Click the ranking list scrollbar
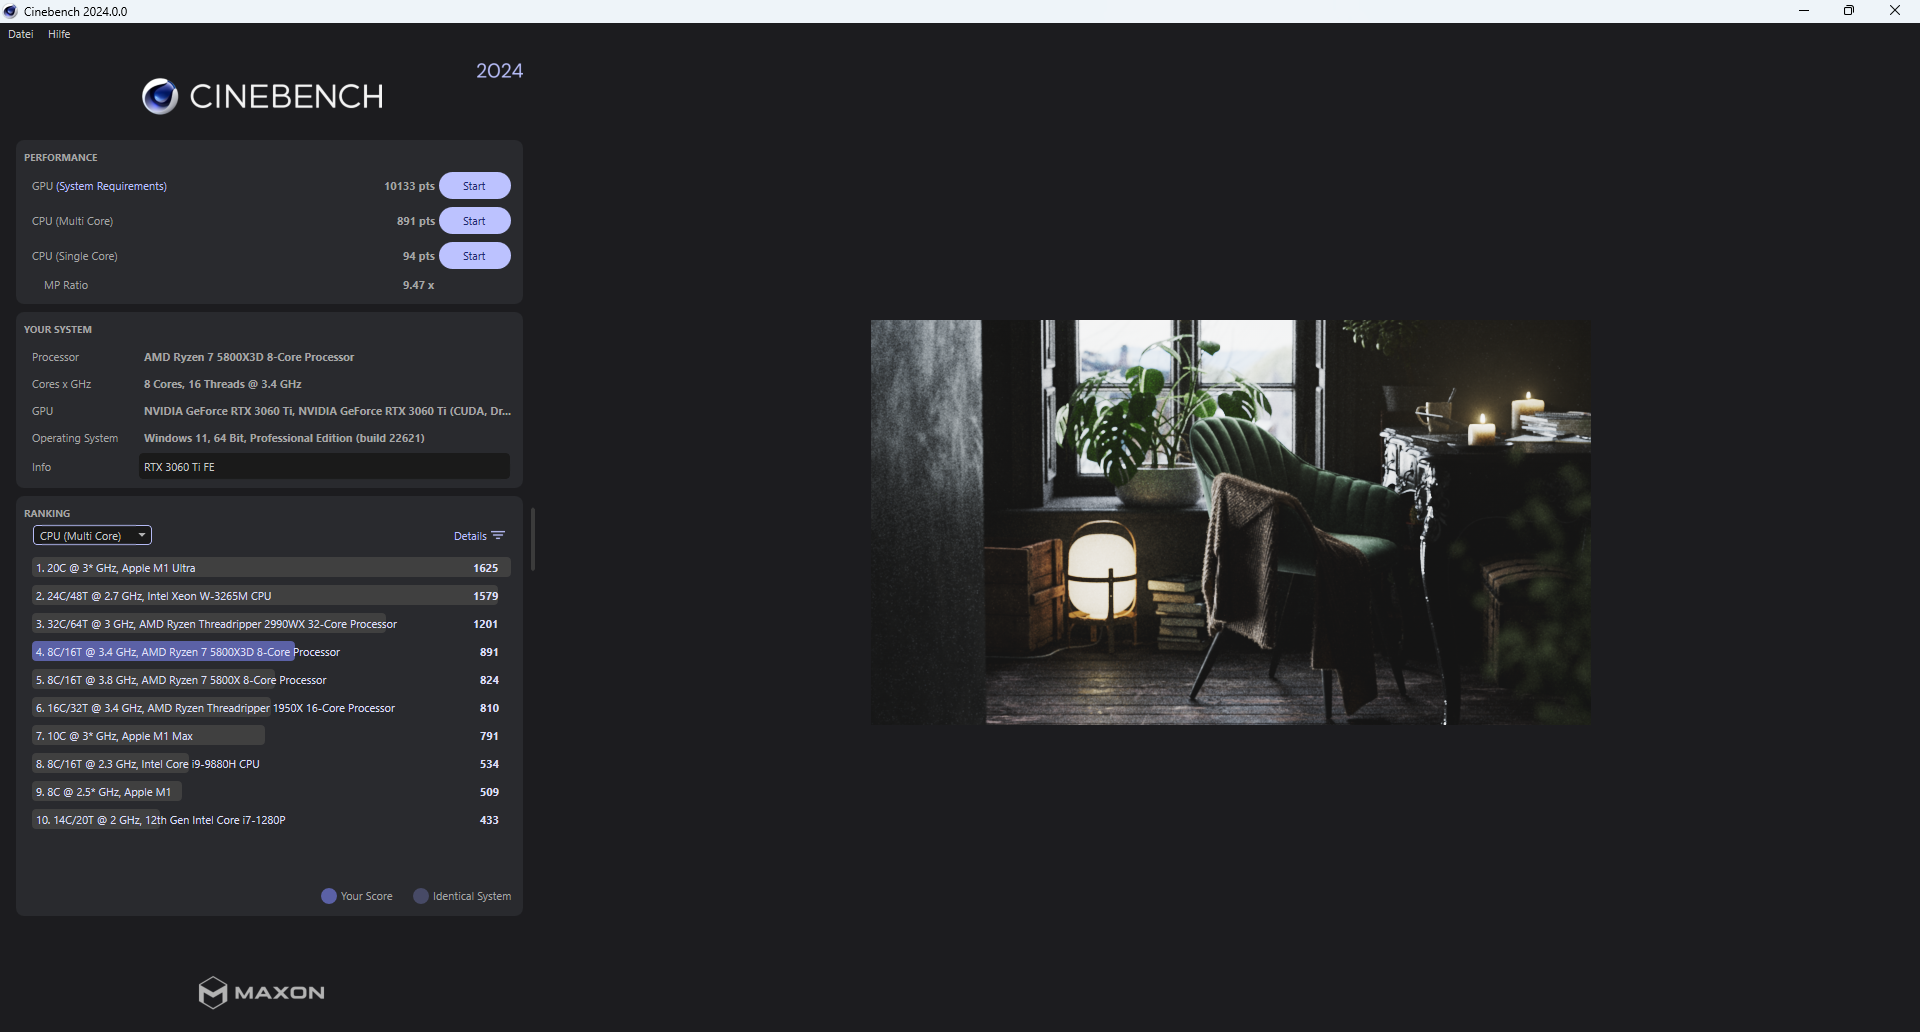The width and height of the screenshot is (1920, 1032). (x=533, y=539)
